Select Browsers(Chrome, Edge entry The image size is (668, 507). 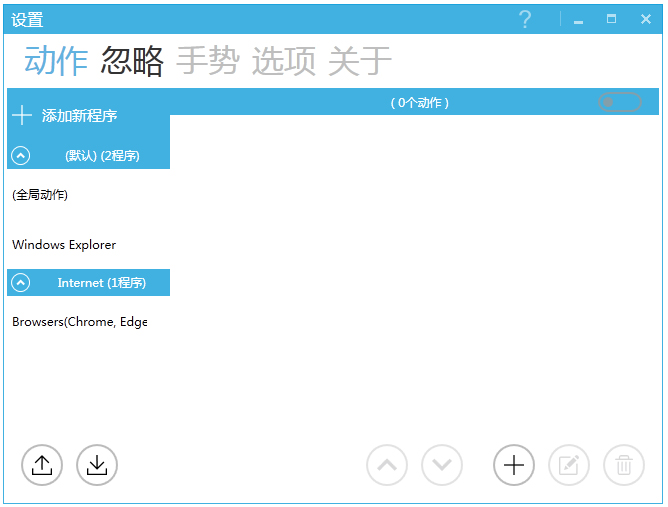pos(79,322)
